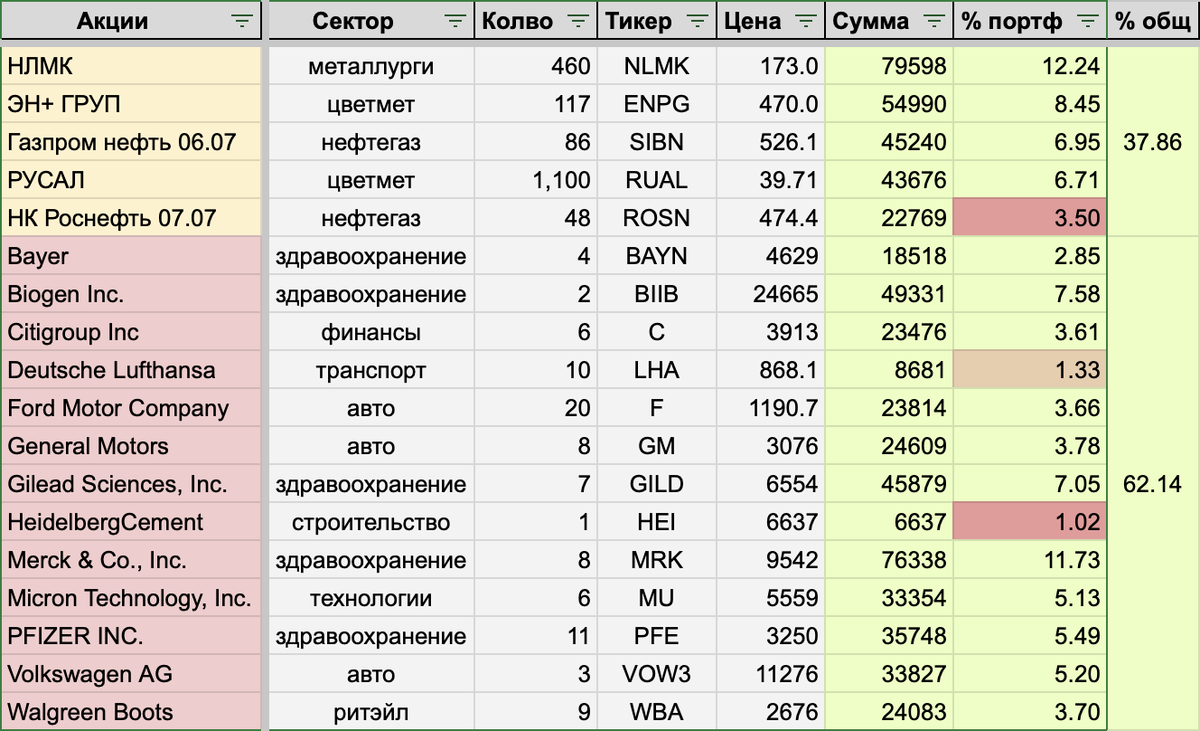Click Газпром нефть 06.07 cell
1200x731 pixels.
132,143
